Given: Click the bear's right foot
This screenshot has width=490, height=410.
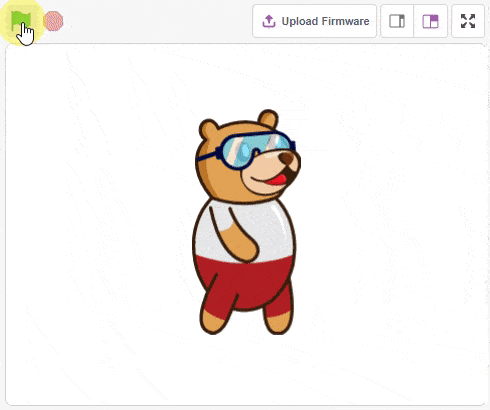Looking at the screenshot, I should point(278,323).
